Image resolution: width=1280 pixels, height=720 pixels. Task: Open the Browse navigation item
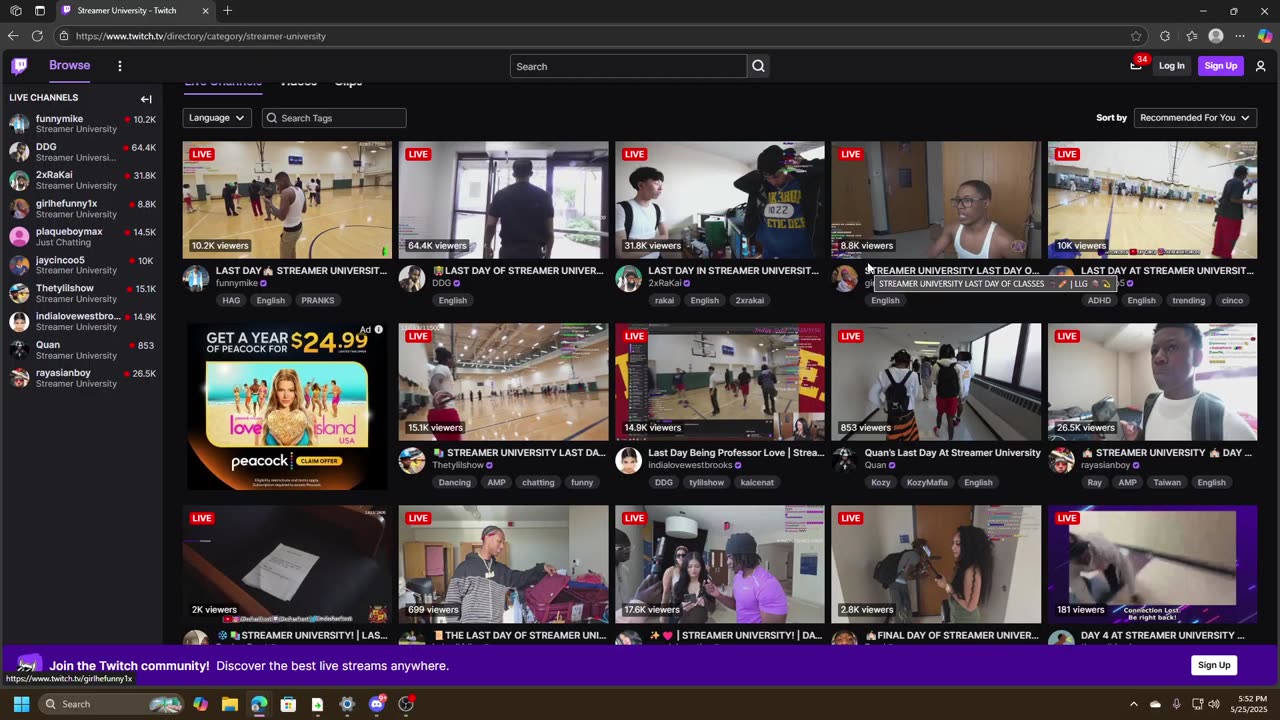pos(70,66)
